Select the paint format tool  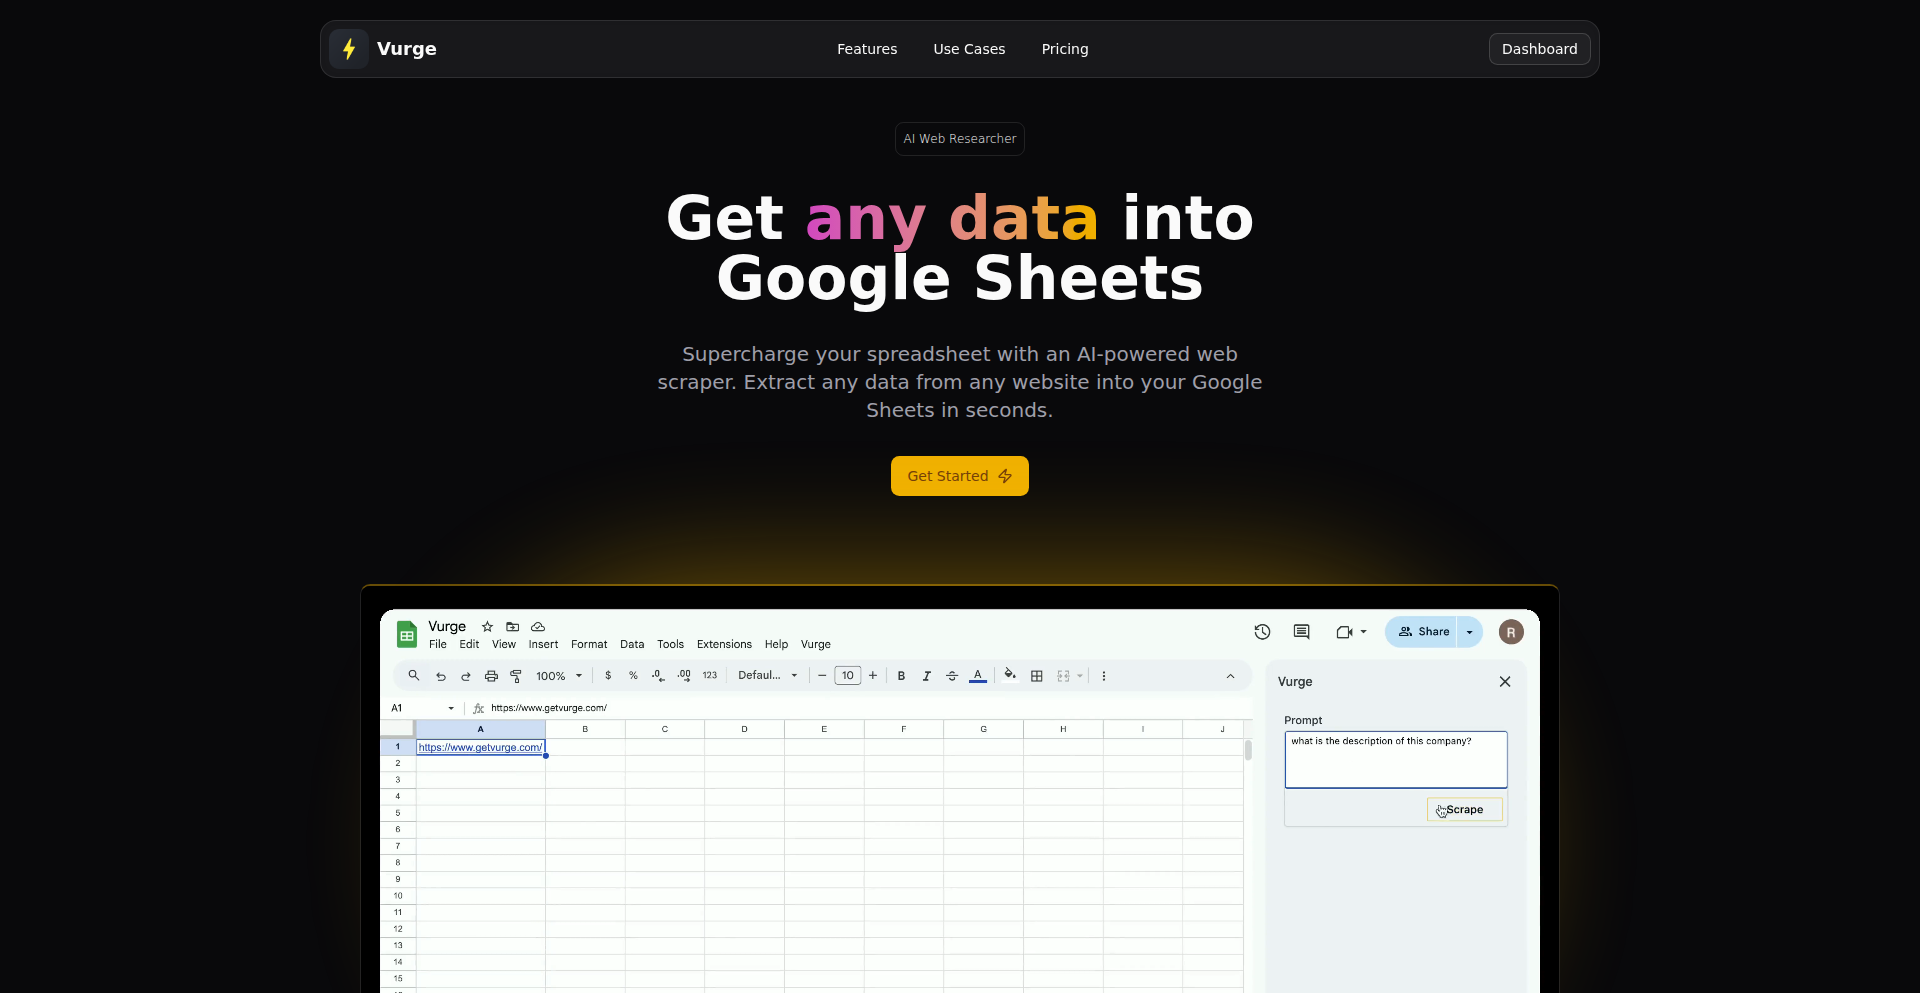[516, 676]
